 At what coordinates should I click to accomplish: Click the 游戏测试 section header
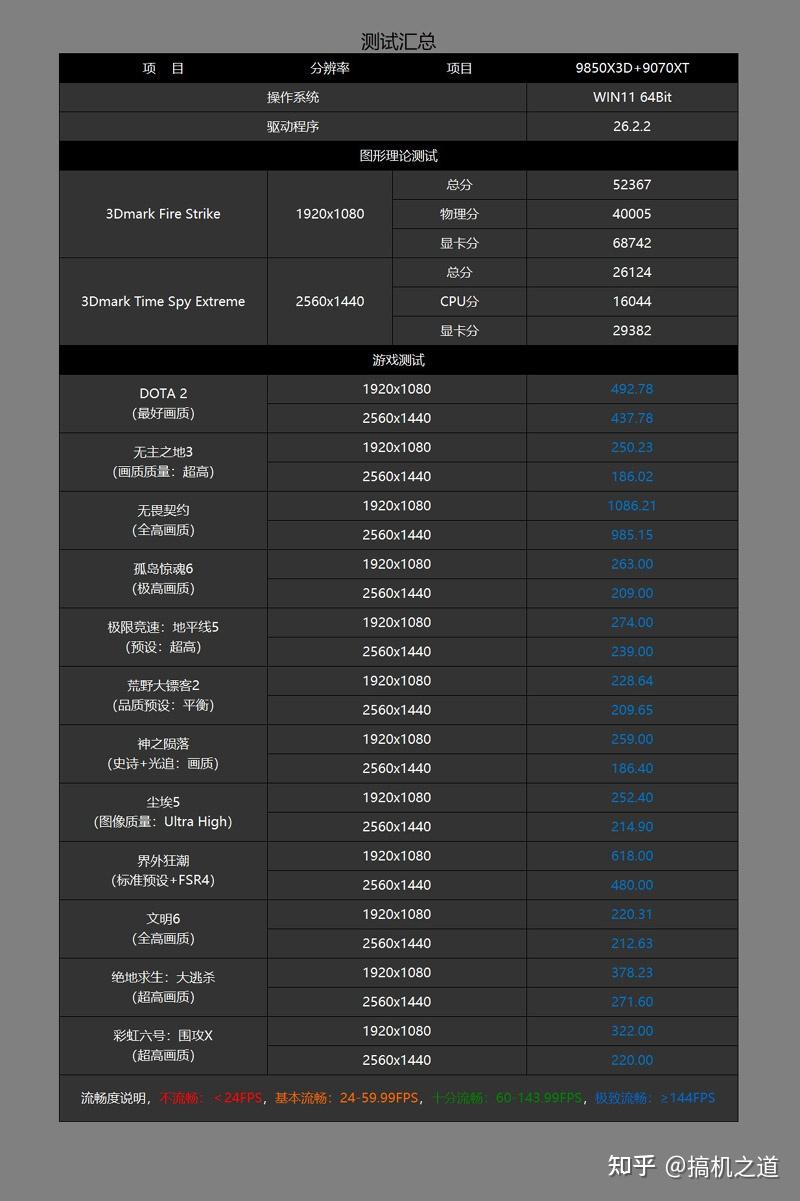click(x=398, y=360)
